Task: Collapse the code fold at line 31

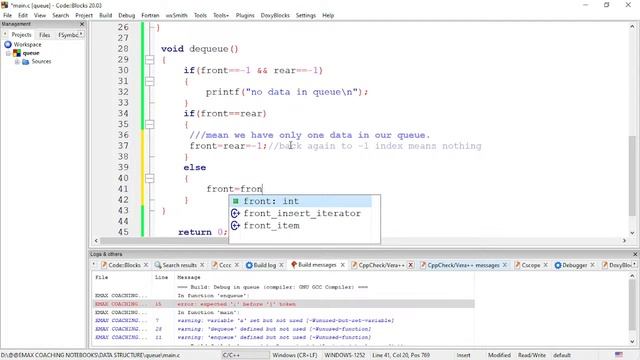Action: (150, 81)
